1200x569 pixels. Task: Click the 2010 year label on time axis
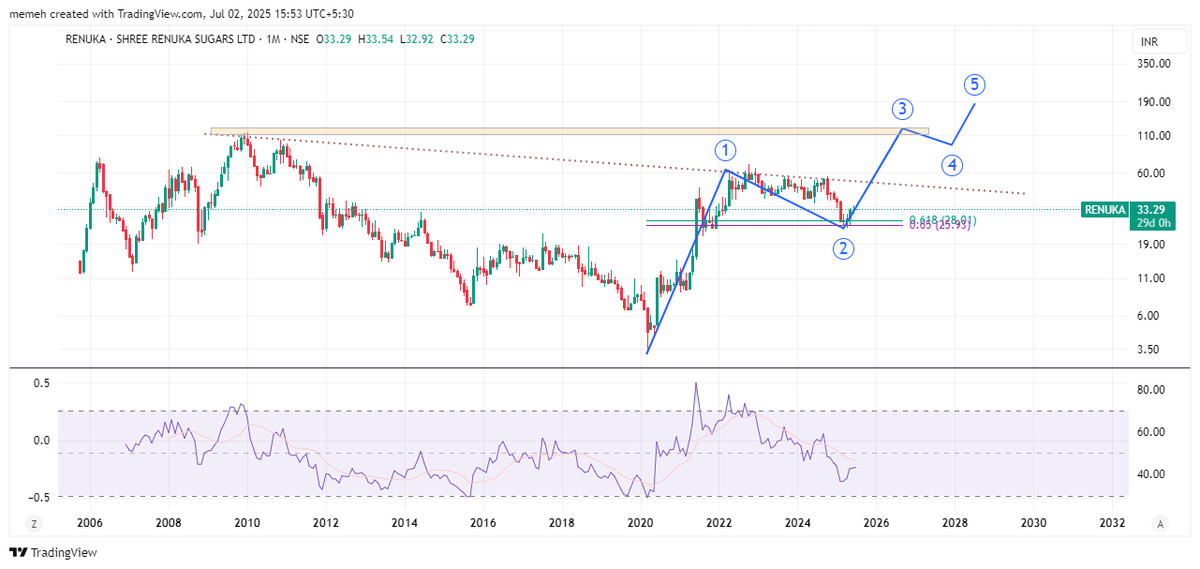(247, 523)
